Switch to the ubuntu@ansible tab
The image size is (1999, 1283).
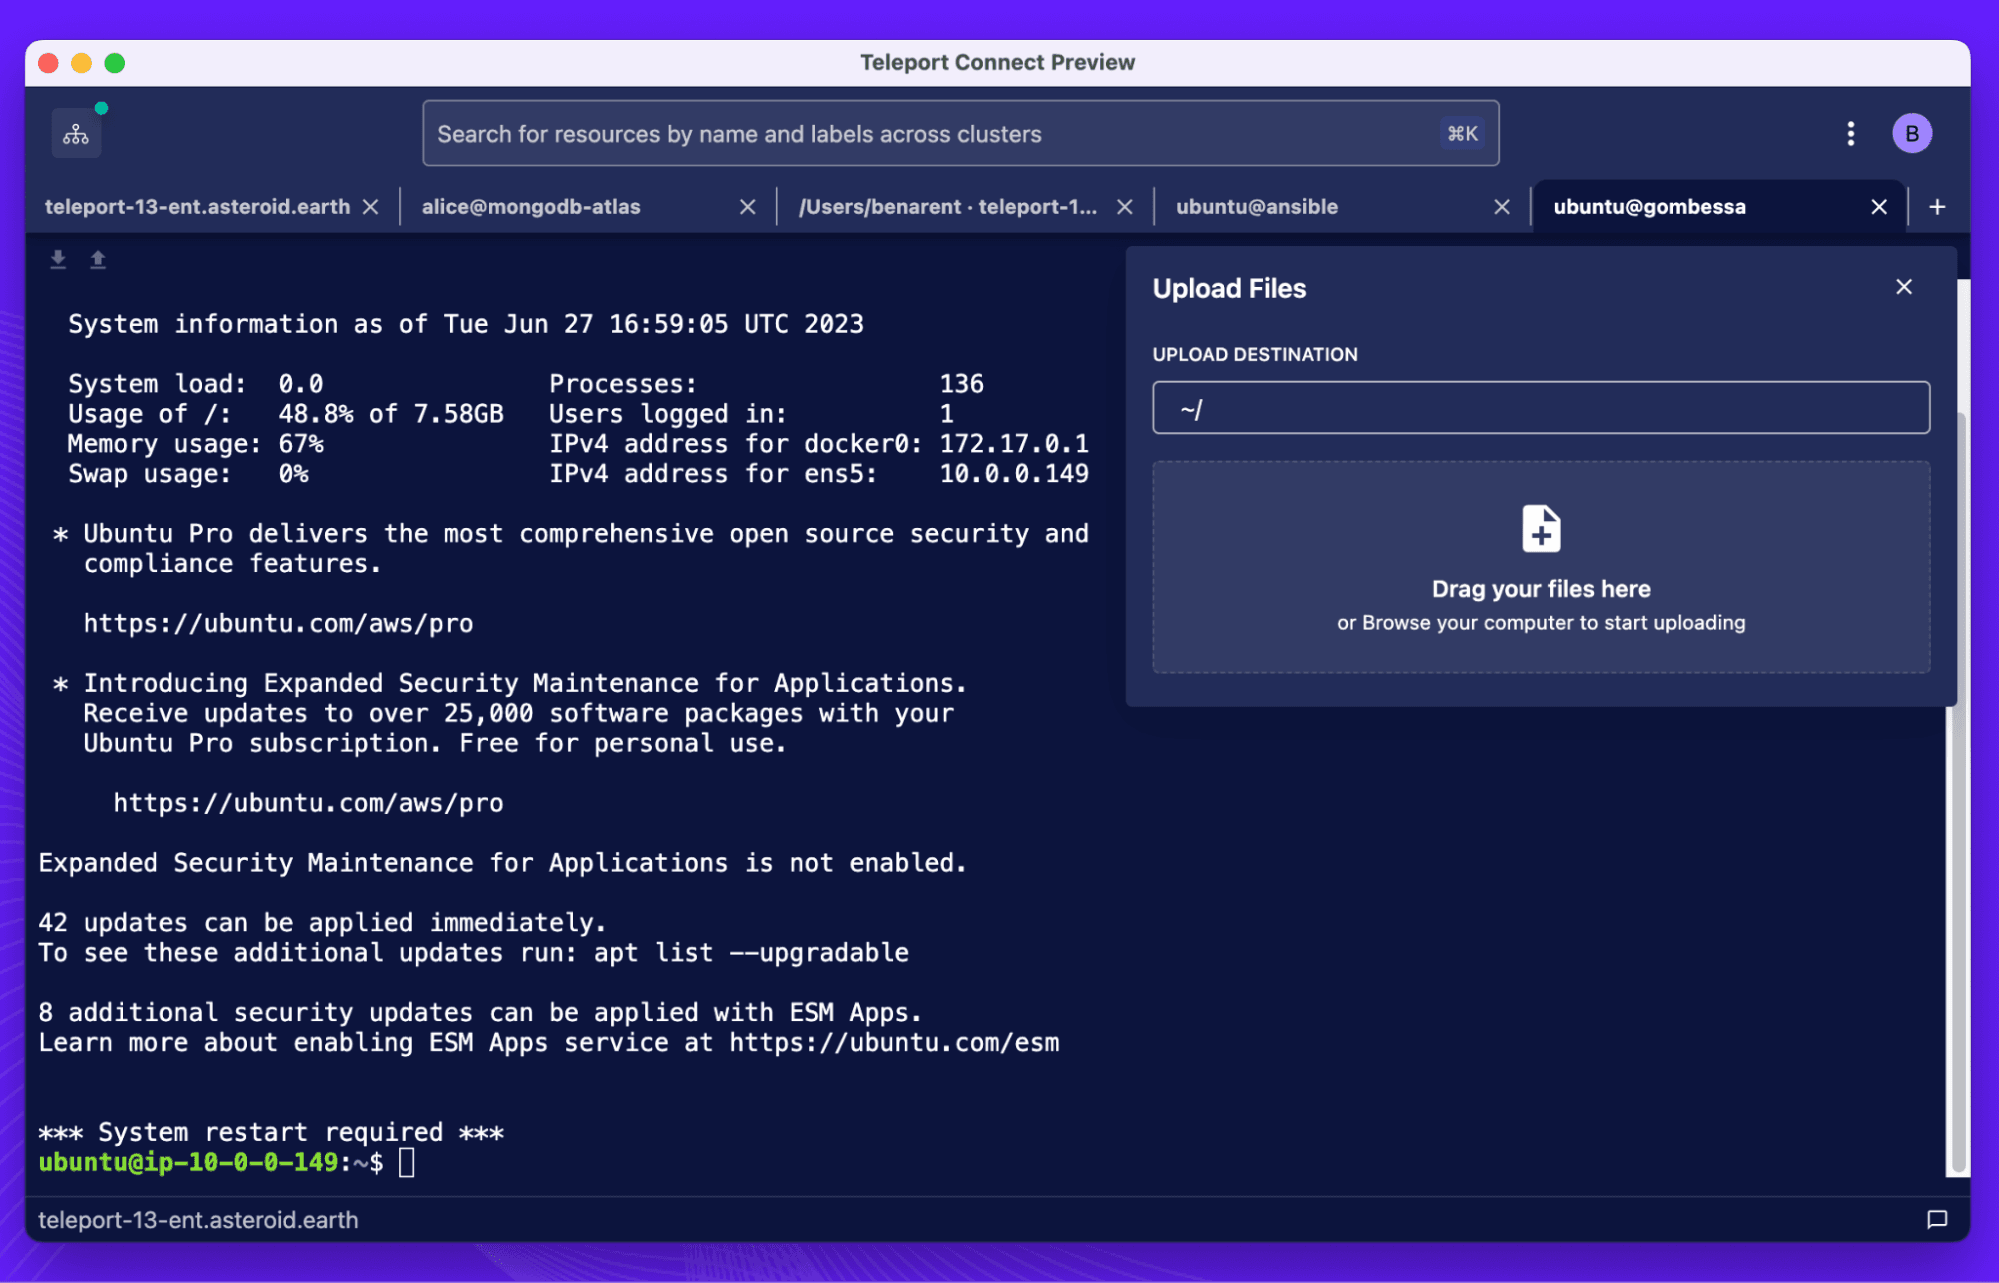pyautogui.click(x=1256, y=207)
